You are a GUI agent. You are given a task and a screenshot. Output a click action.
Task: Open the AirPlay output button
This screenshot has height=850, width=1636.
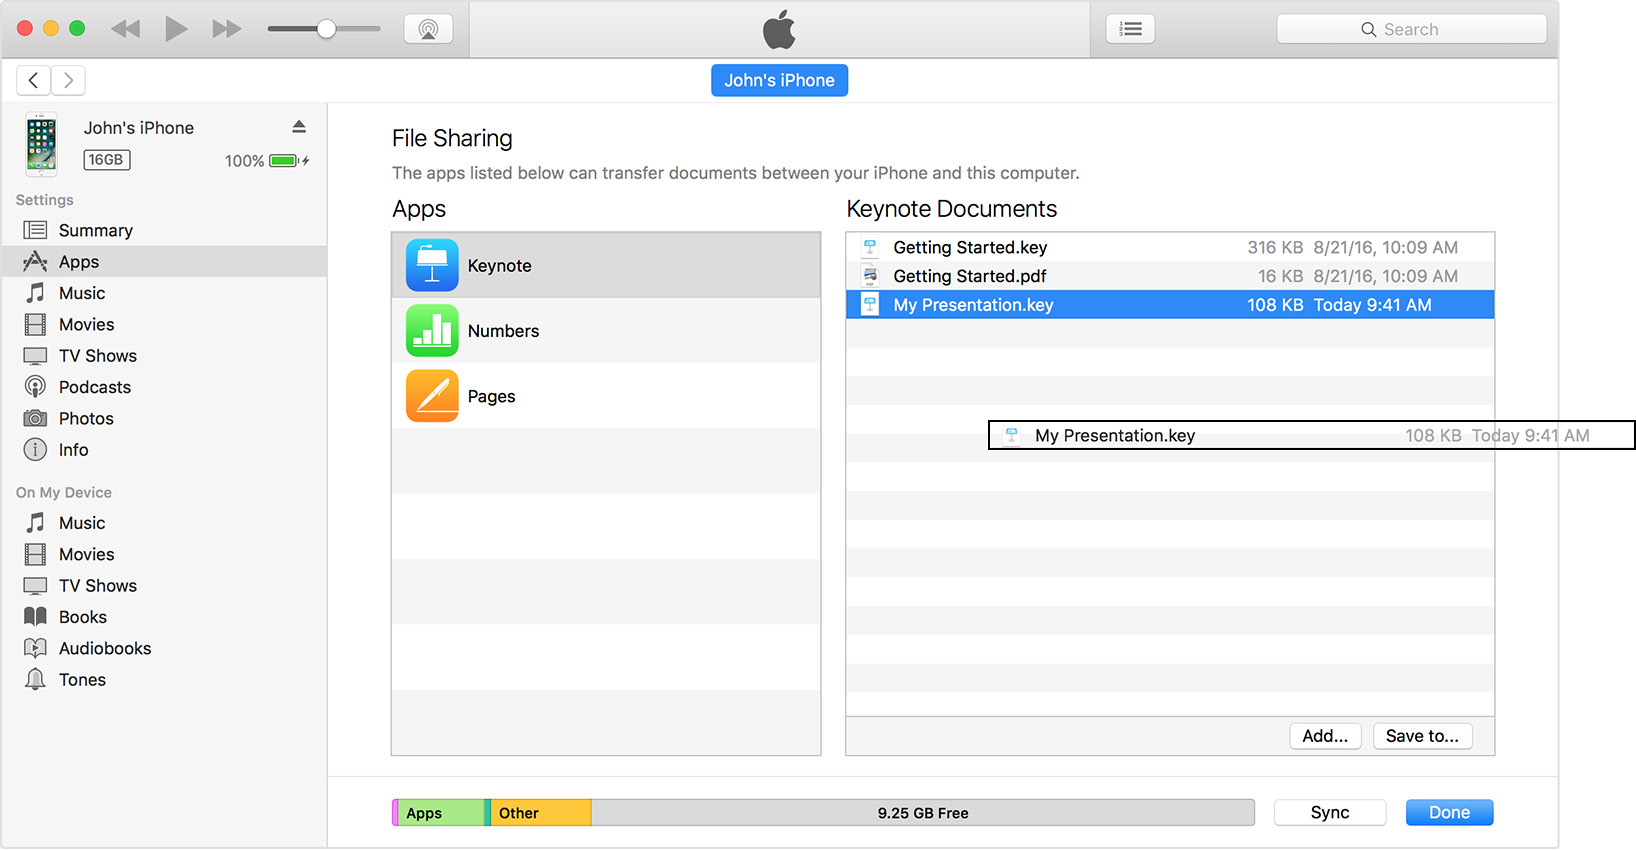click(428, 29)
